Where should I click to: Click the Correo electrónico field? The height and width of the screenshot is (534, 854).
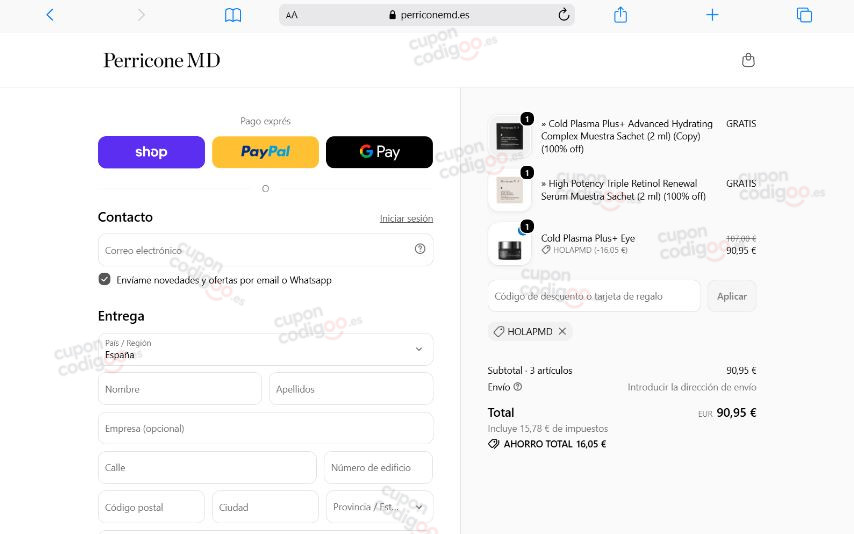click(x=266, y=250)
